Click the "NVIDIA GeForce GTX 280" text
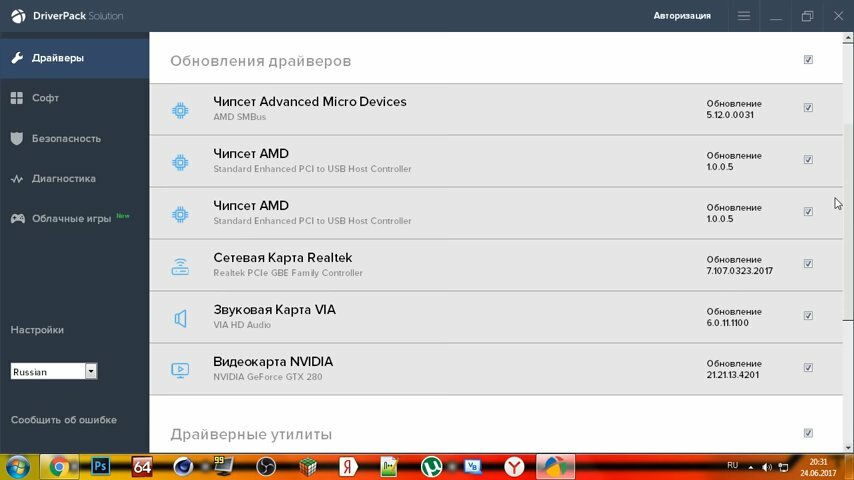This screenshot has width=854, height=480. click(267, 377)
